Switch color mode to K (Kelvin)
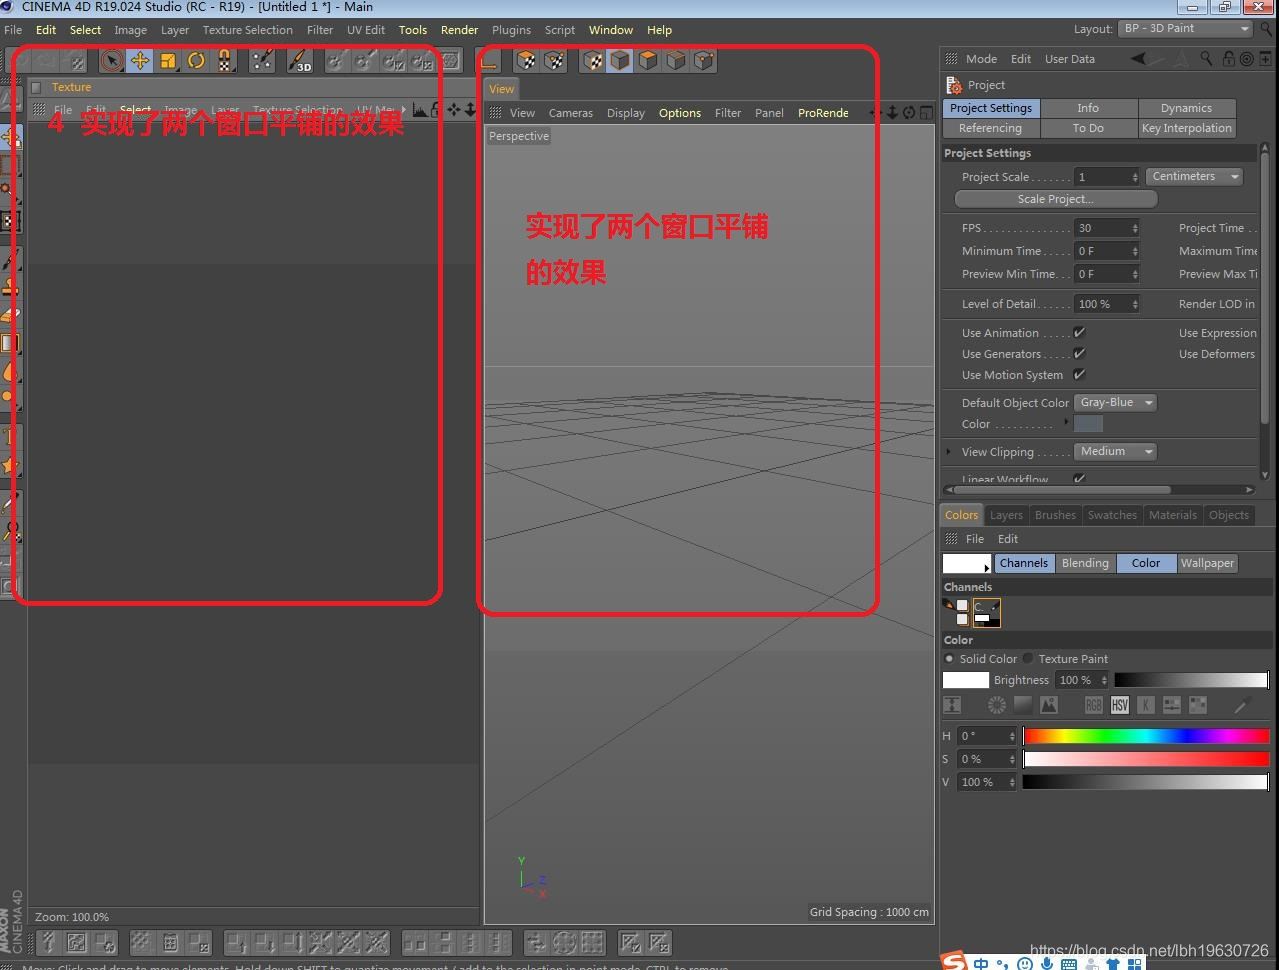 tap(1146, 705)
